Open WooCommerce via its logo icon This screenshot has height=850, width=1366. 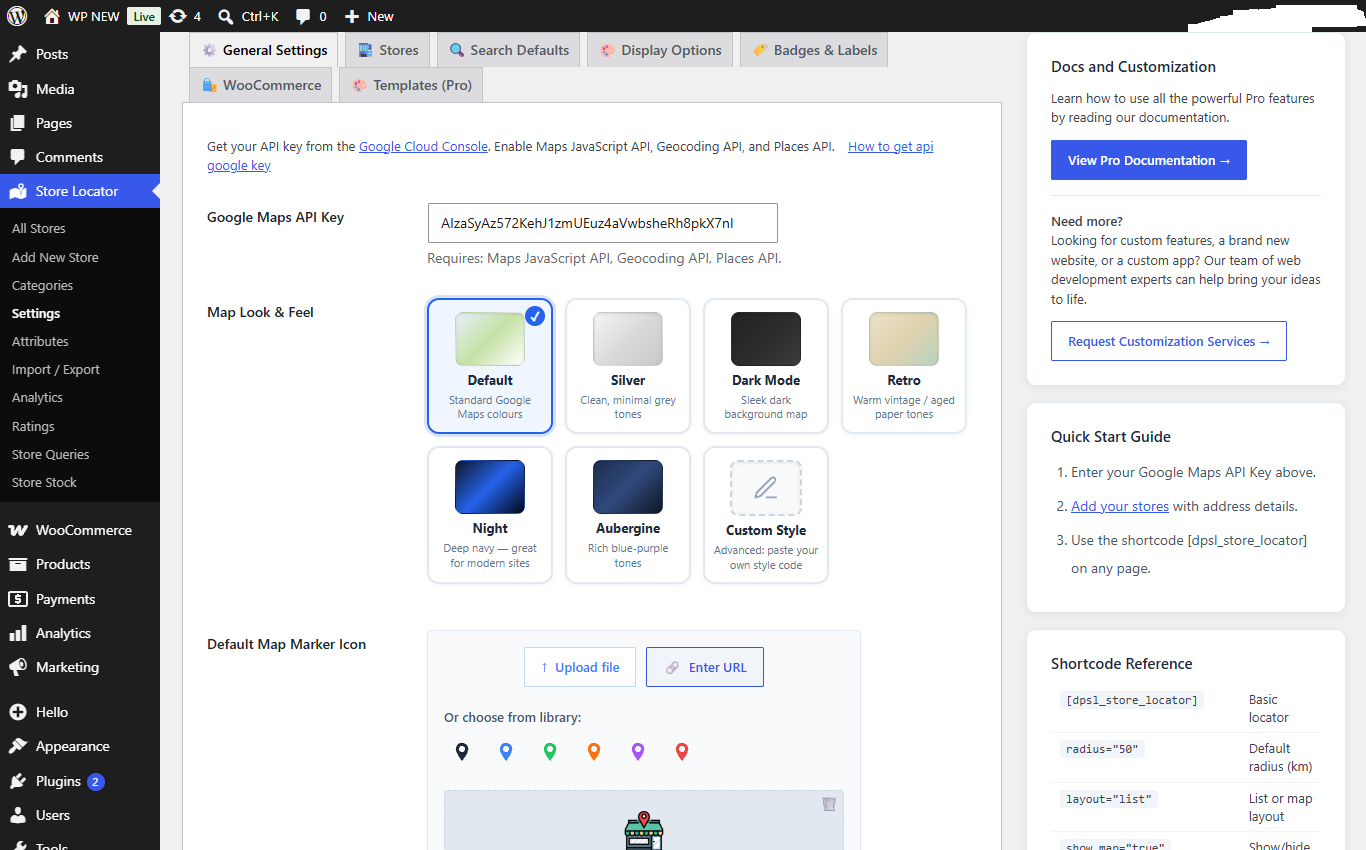tap(18, 530)
